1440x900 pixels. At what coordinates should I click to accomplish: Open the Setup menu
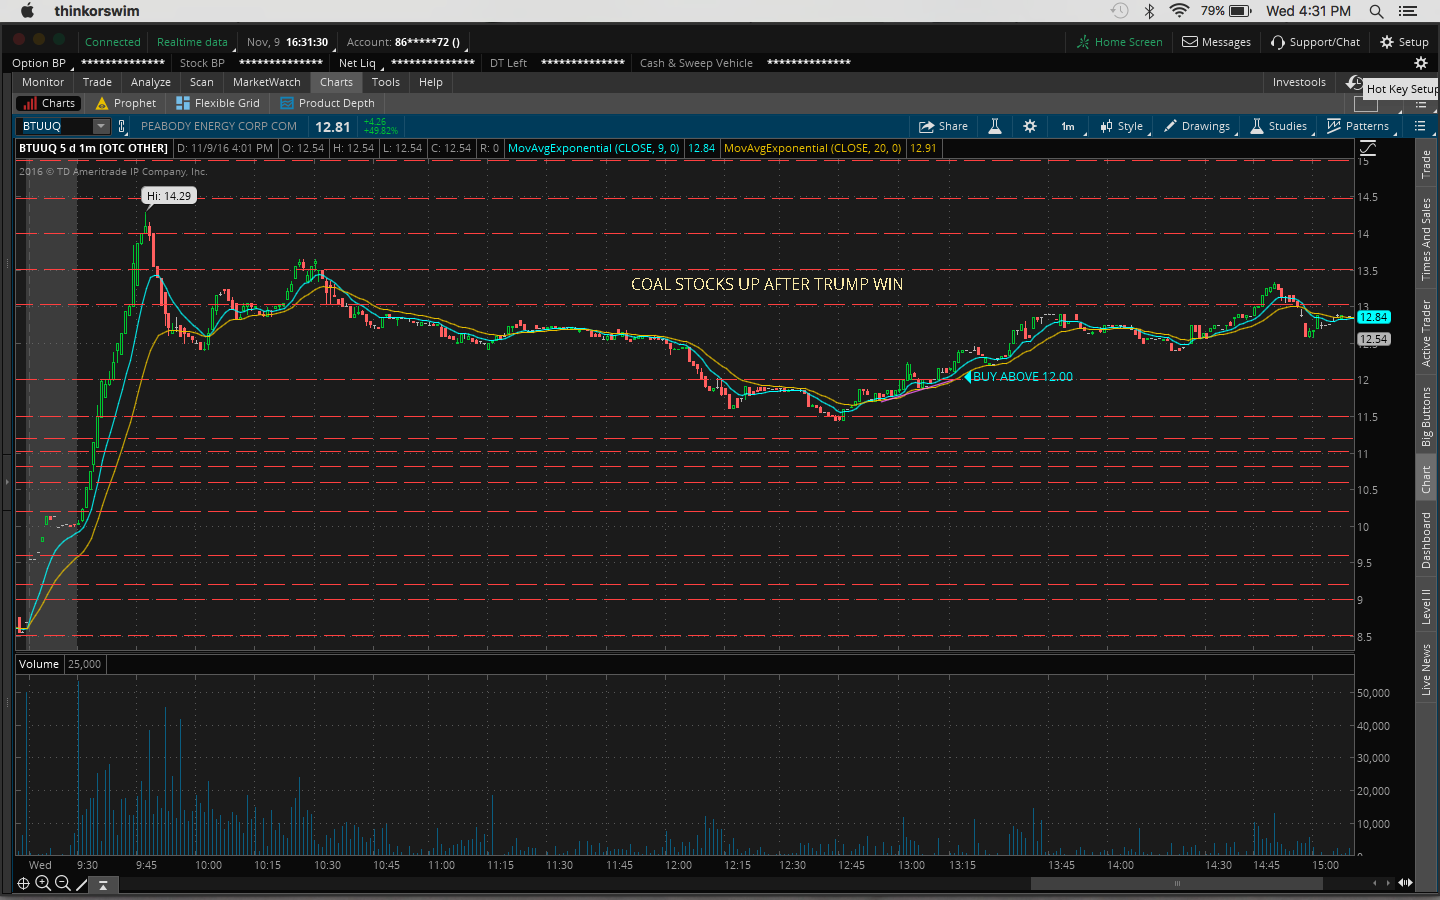(x=1405, y=42)
